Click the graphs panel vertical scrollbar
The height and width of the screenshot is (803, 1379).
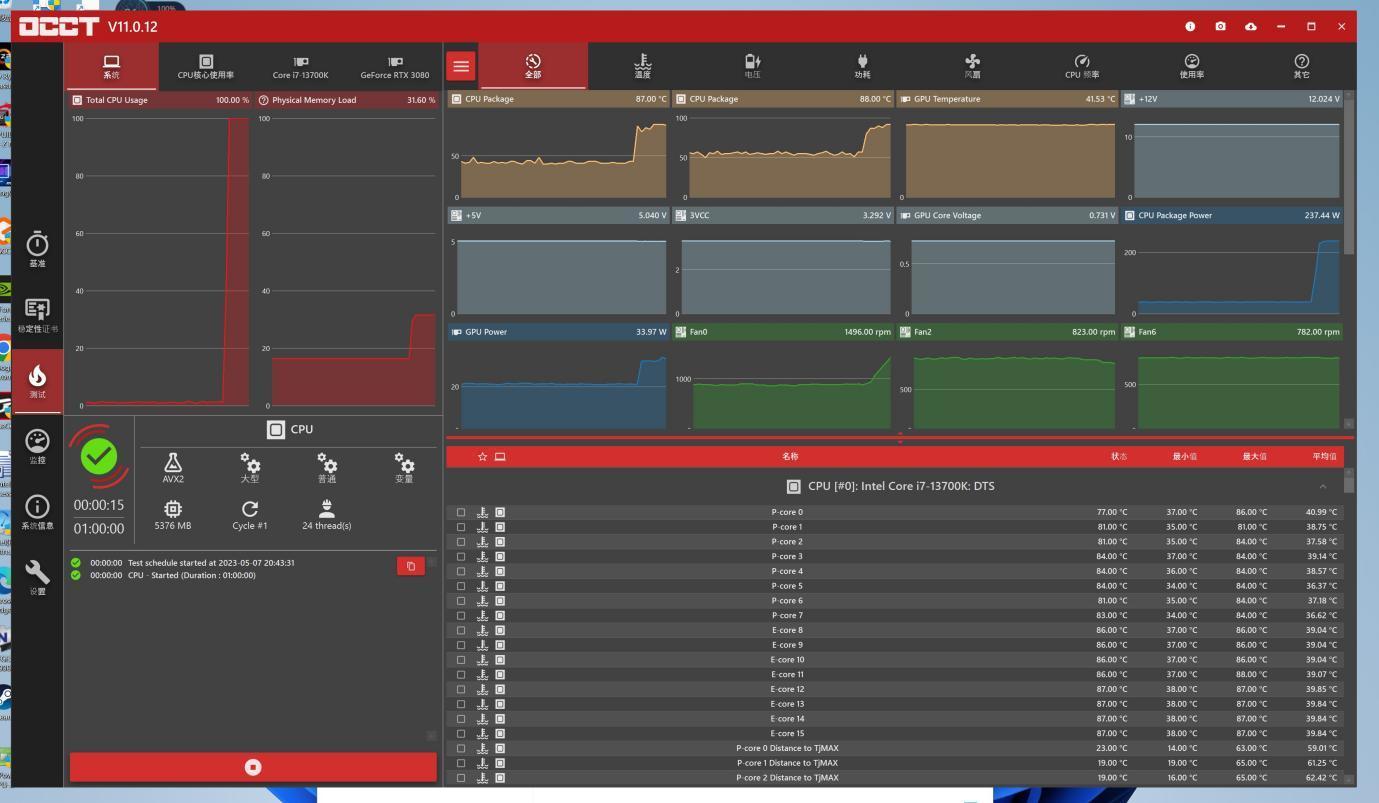[1349, 175]
